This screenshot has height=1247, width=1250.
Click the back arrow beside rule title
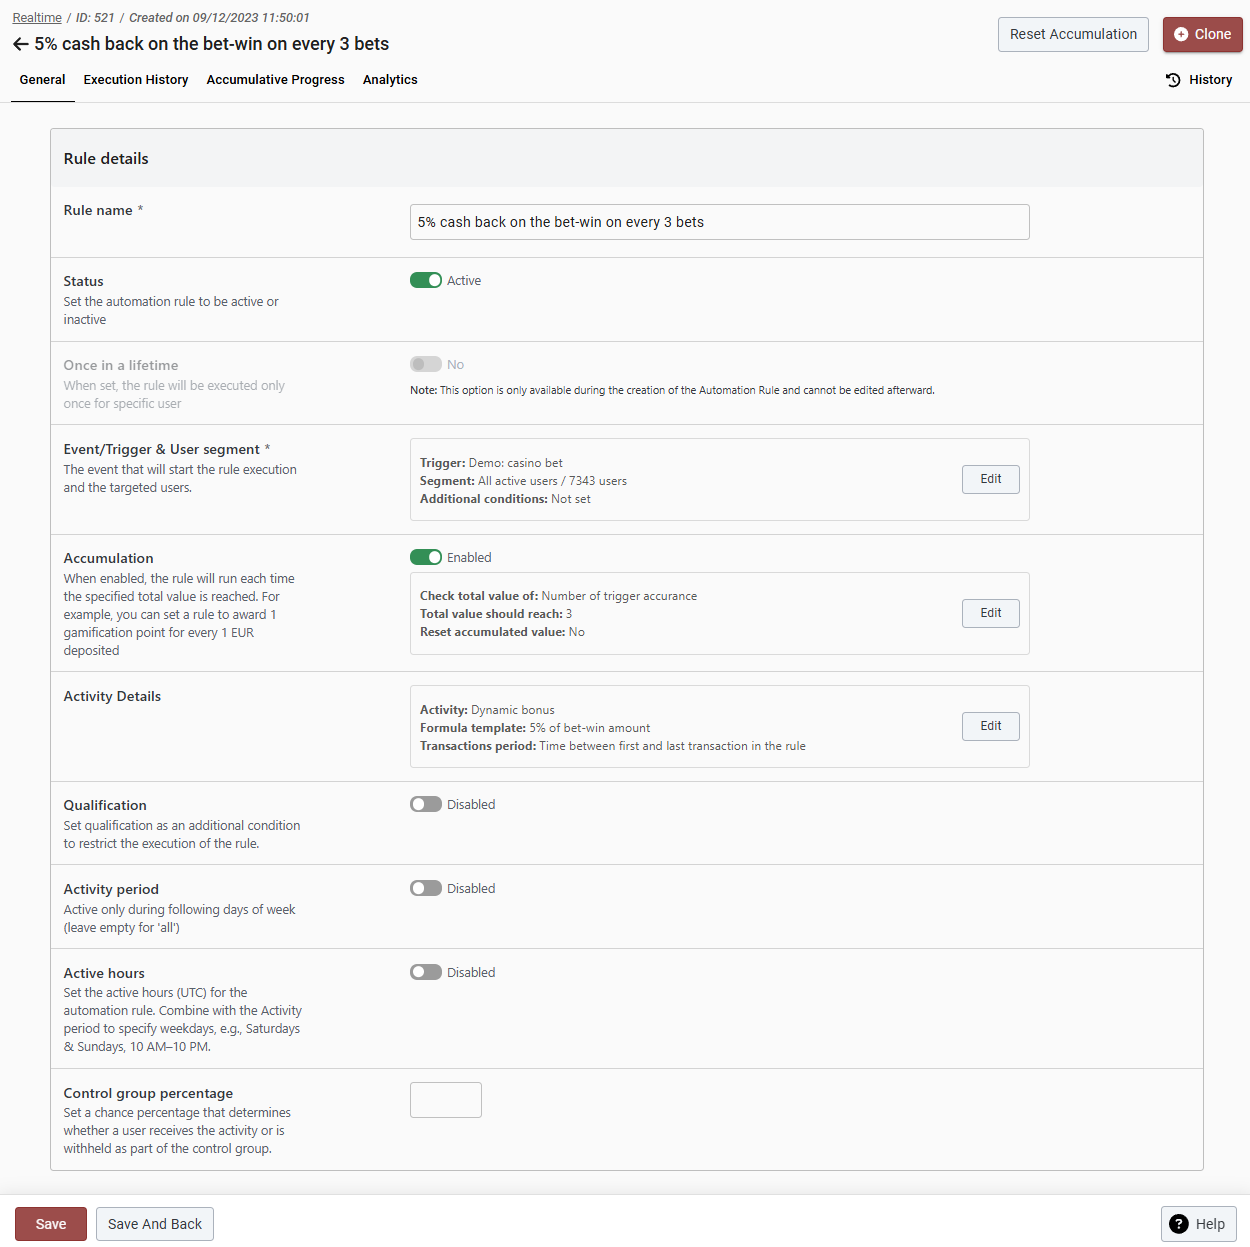[x=20, y=44]
